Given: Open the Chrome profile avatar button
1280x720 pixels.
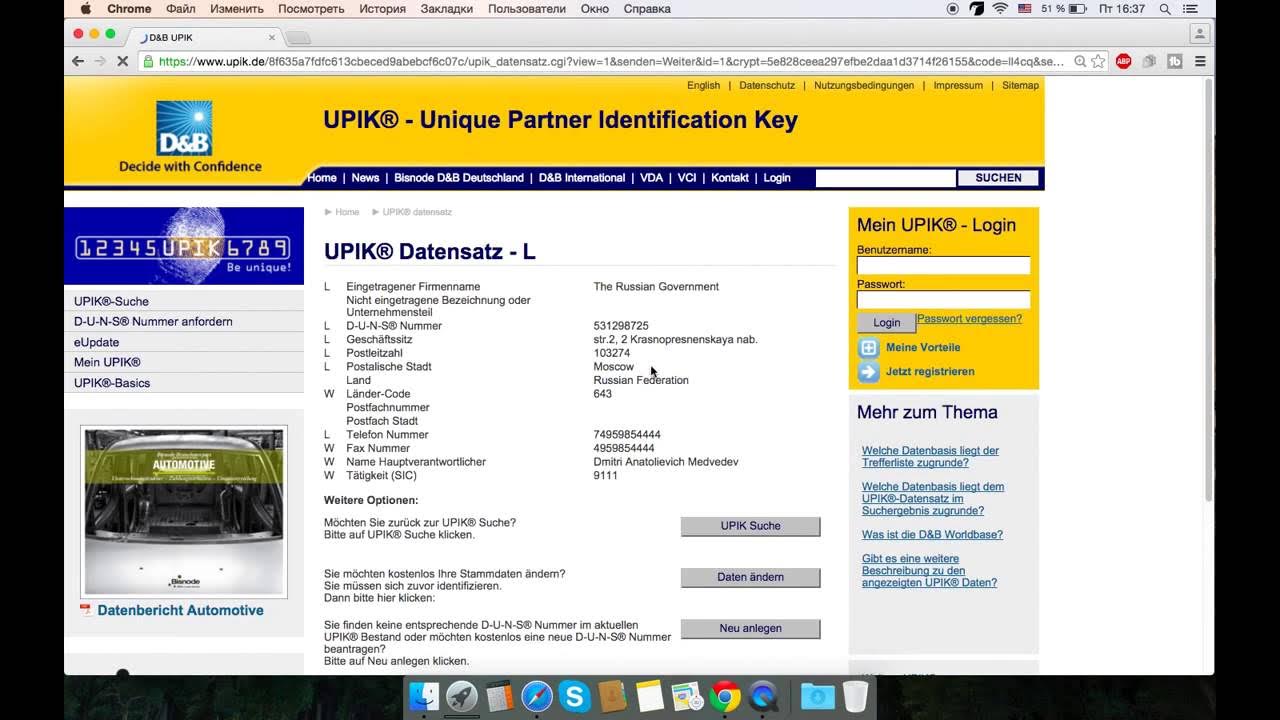Looking at the screenshot, I should click(x=1199, y=33).
